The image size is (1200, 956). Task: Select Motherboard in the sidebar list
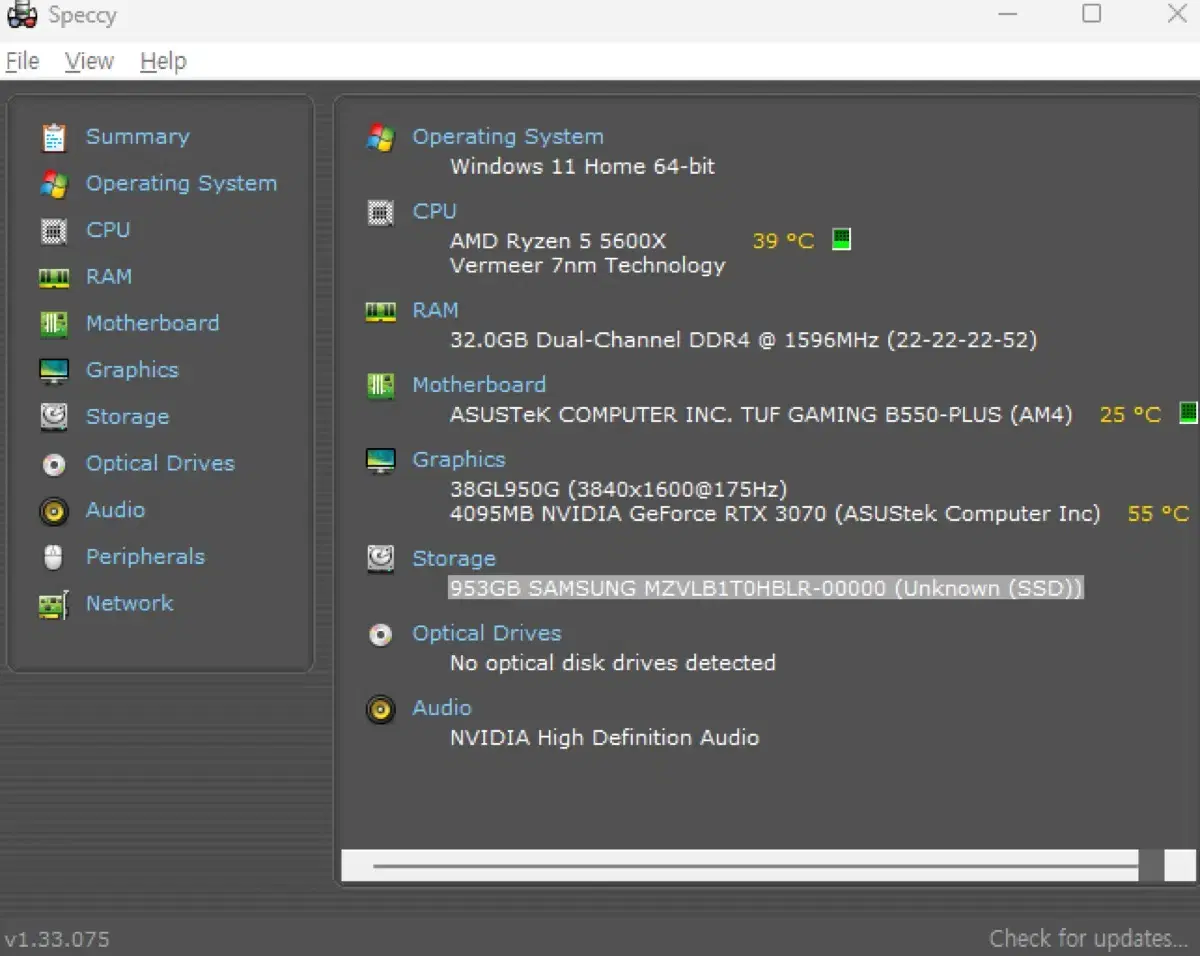[x=152, y=323]
